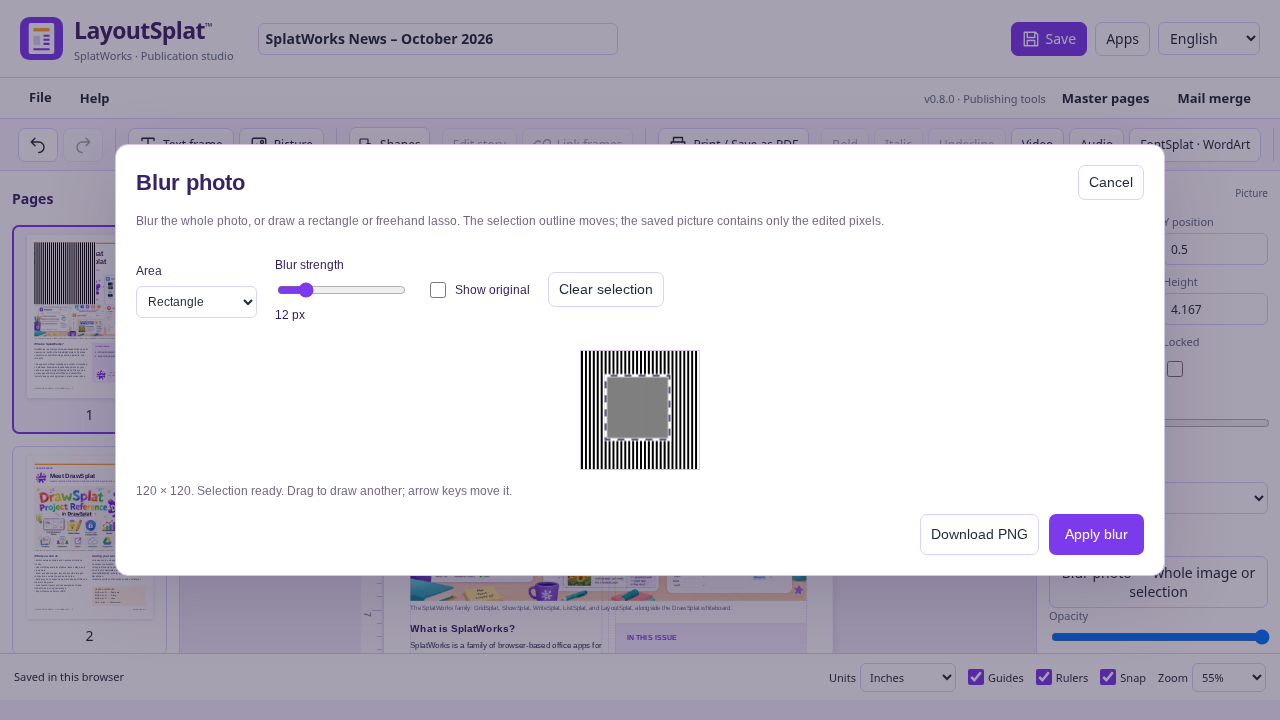Screen dimensions: 1280x720
Task: Click Clear selection button
Action: click(x=606, y=289)
